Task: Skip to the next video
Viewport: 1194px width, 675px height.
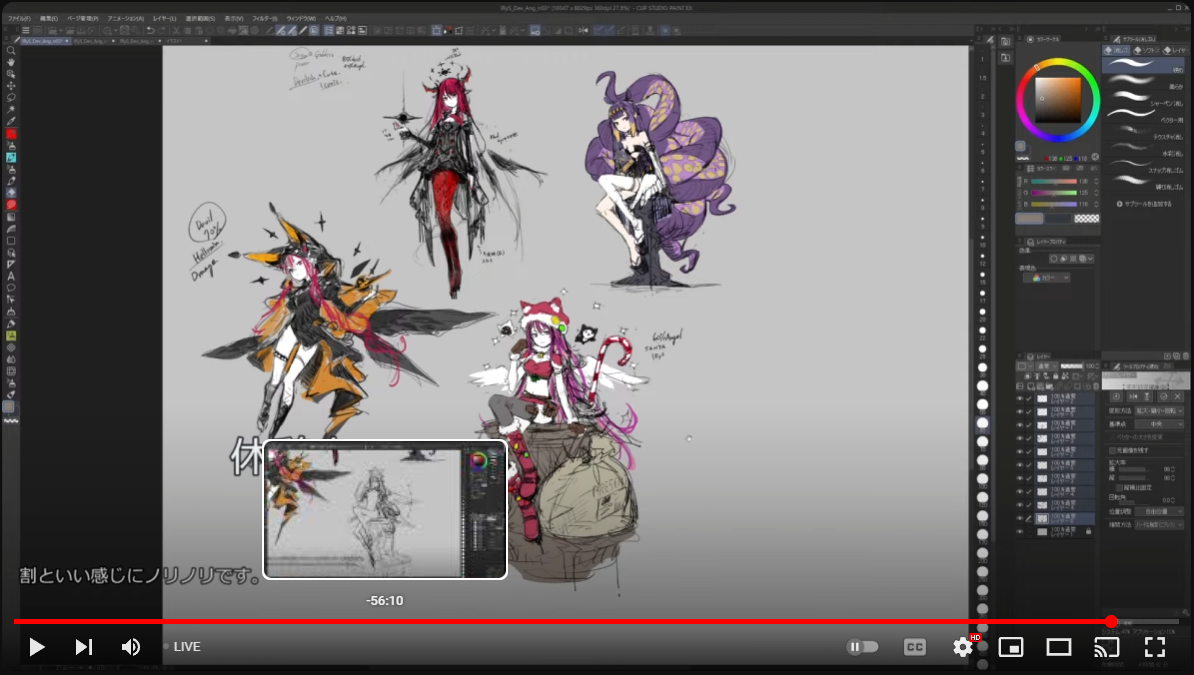Action: [x=84, y=647]
